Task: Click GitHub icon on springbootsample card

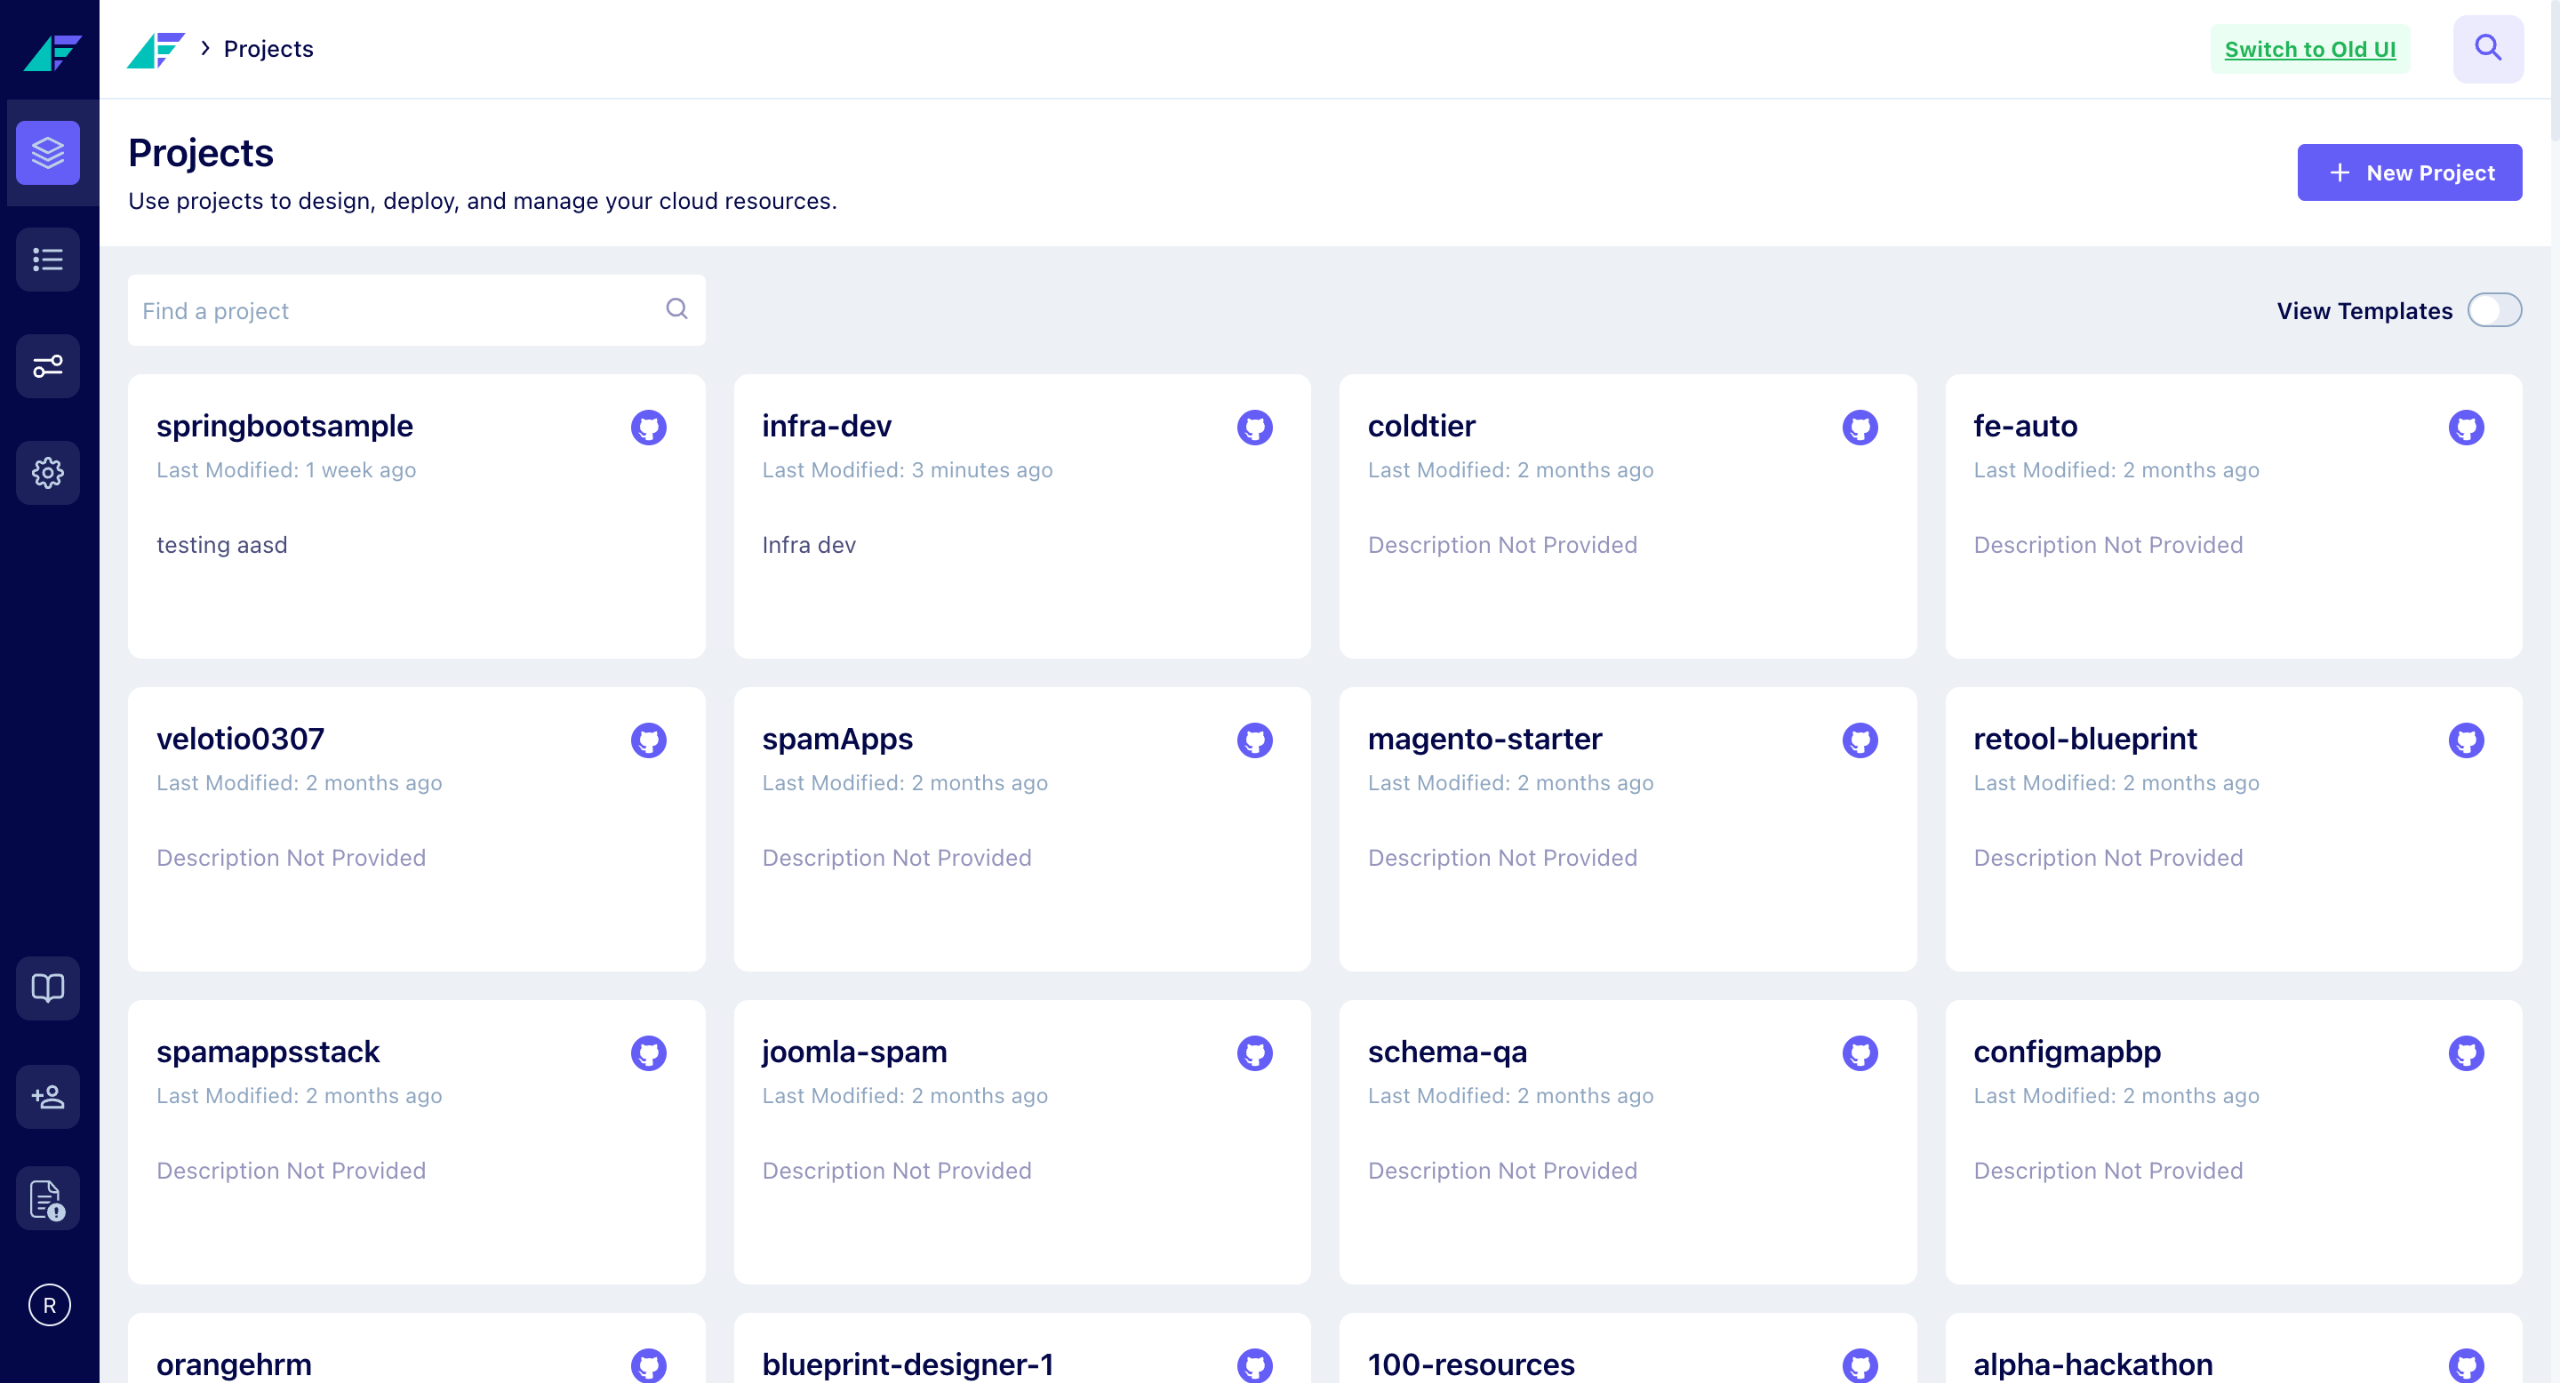Action: click(x=648, y=428)
